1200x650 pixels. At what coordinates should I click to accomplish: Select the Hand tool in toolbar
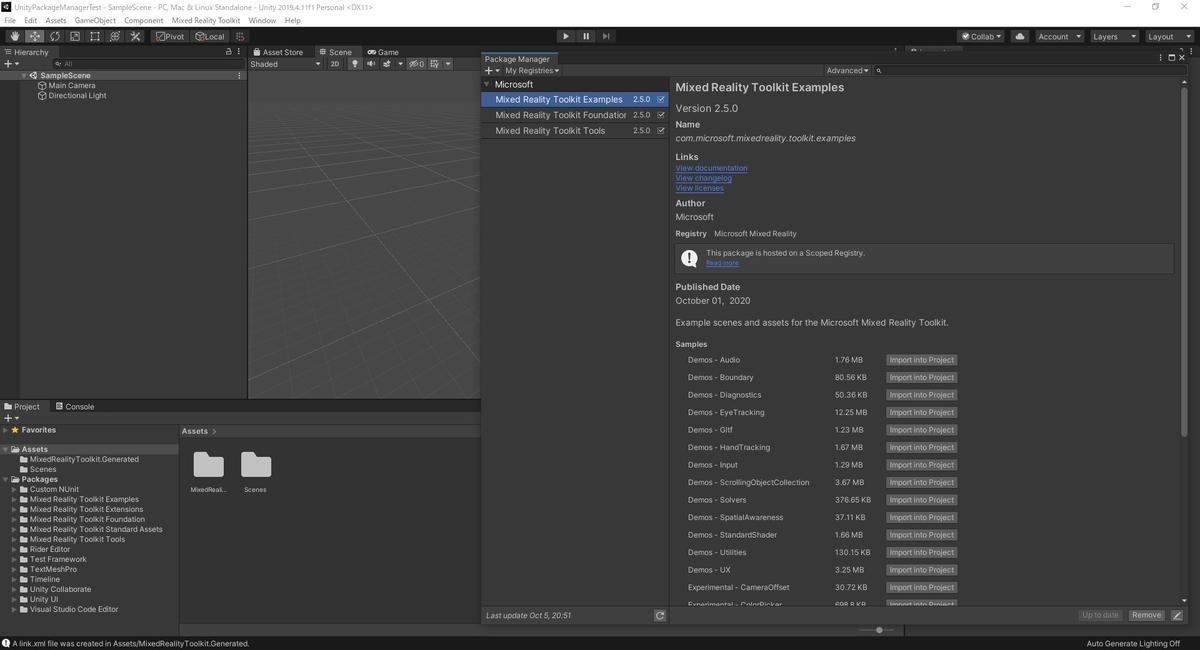coord(15,36)
